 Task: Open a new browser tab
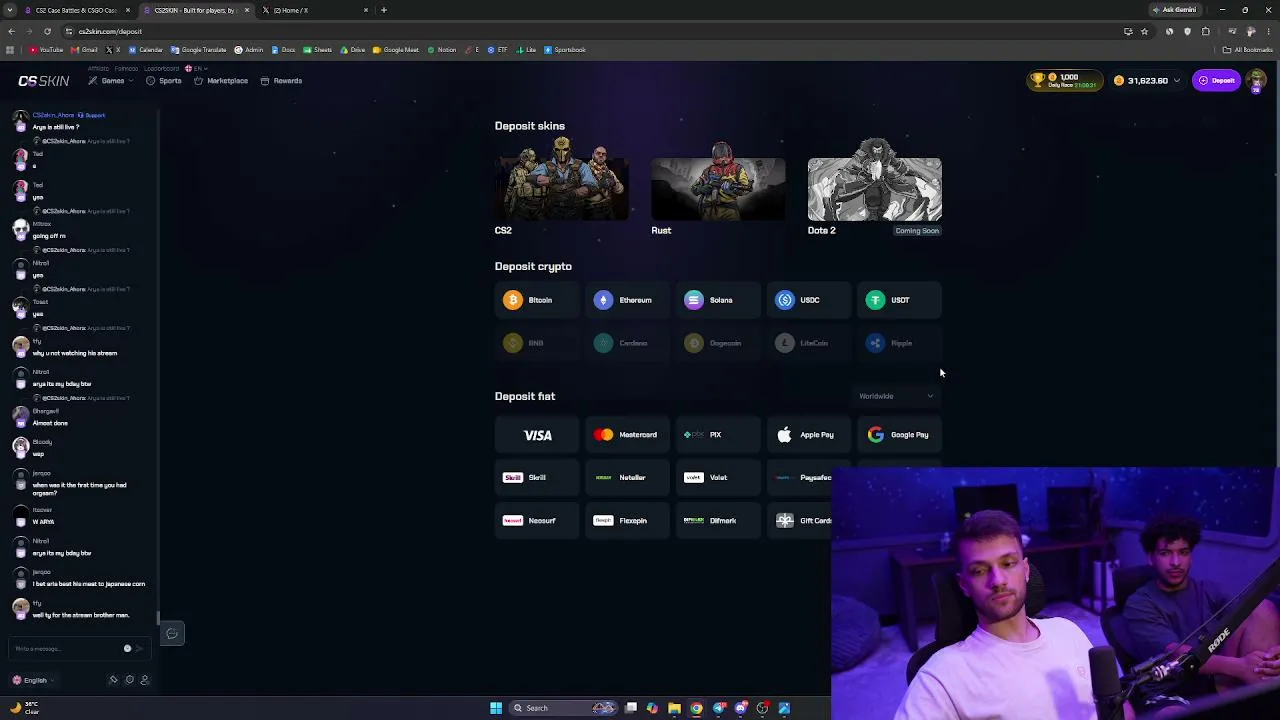(x=384, y=10)
